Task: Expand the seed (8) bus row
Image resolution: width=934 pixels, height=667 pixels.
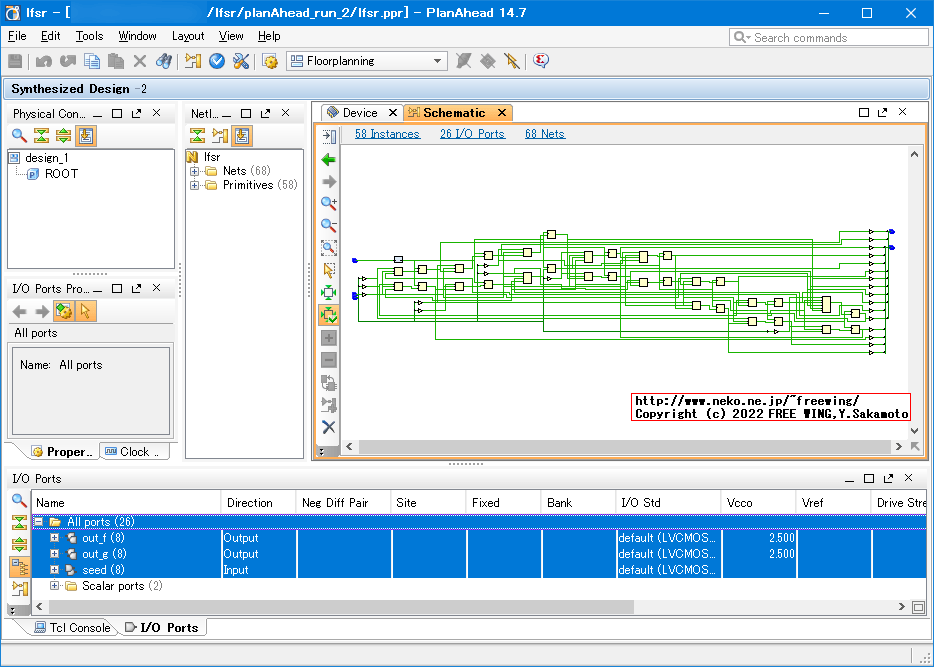Action: coord(54,570)
